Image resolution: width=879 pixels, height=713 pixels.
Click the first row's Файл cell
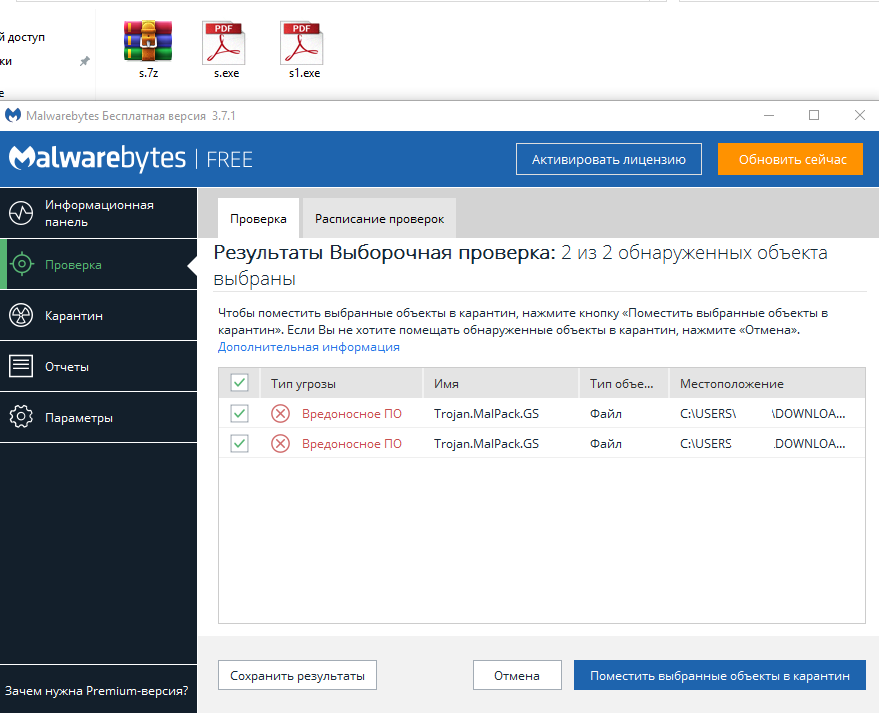click(x=605, y=414)
